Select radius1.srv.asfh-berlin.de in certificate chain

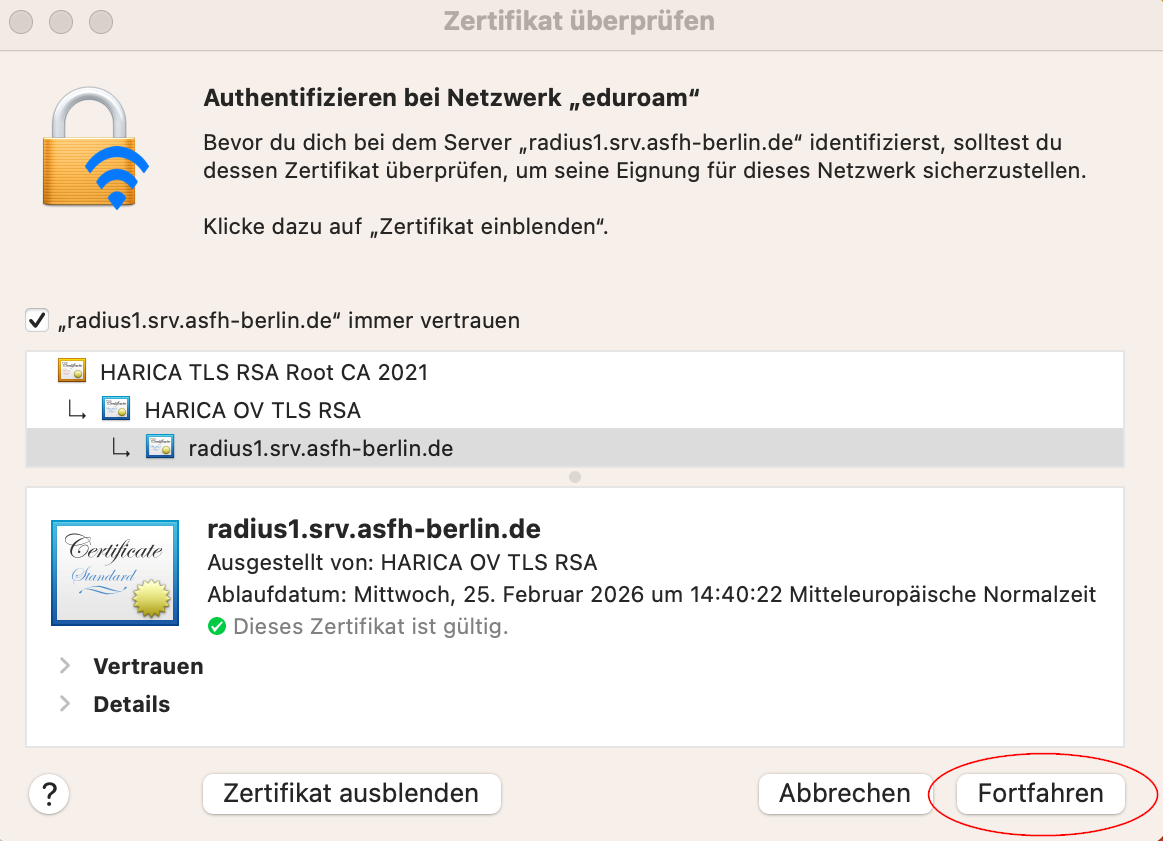click(575, 448)
